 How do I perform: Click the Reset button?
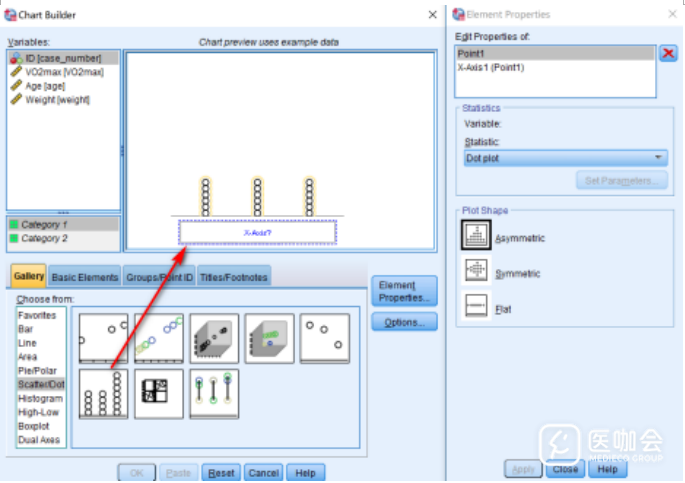click(x=221, y=473)
